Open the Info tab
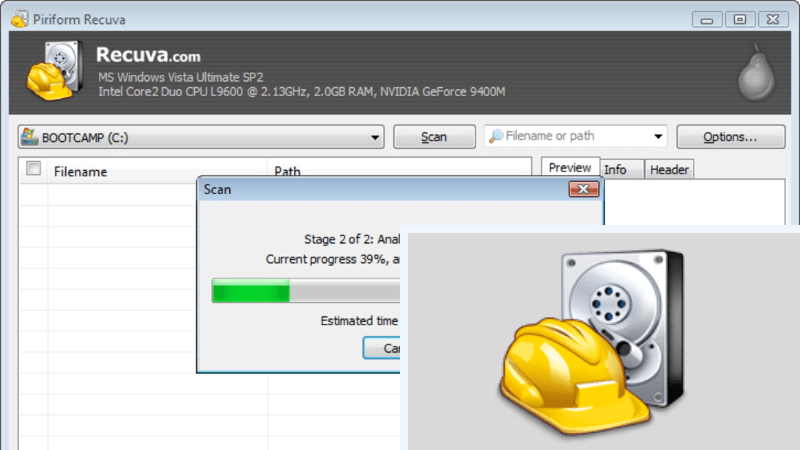Image resolution: width=800 pixels, height=450 pixels. click(616, 170)
